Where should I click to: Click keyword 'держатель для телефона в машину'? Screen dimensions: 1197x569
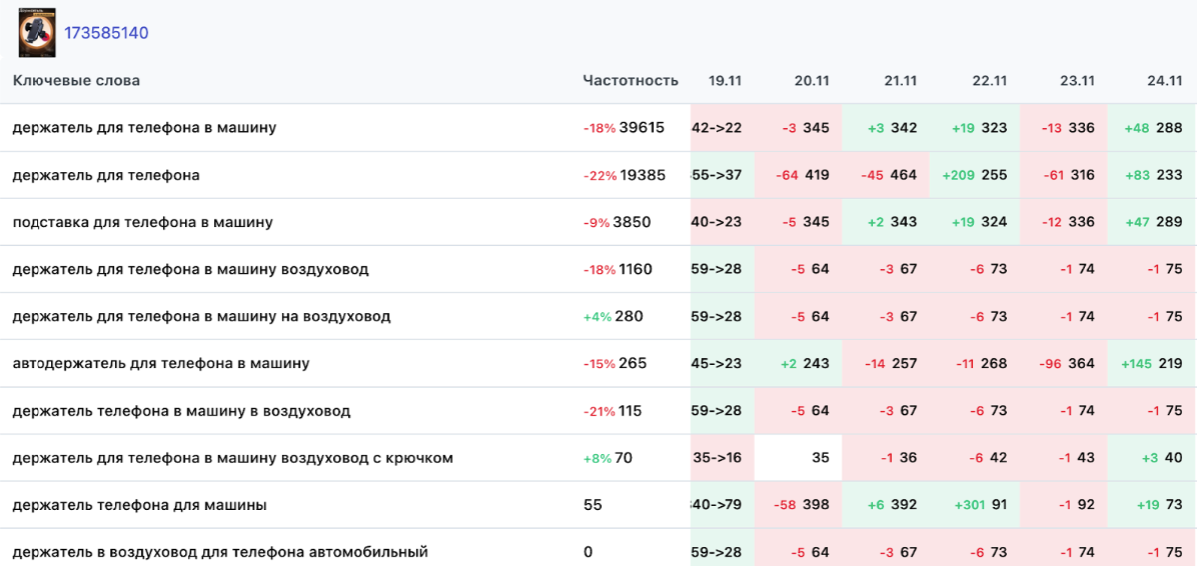click(144, 128)
